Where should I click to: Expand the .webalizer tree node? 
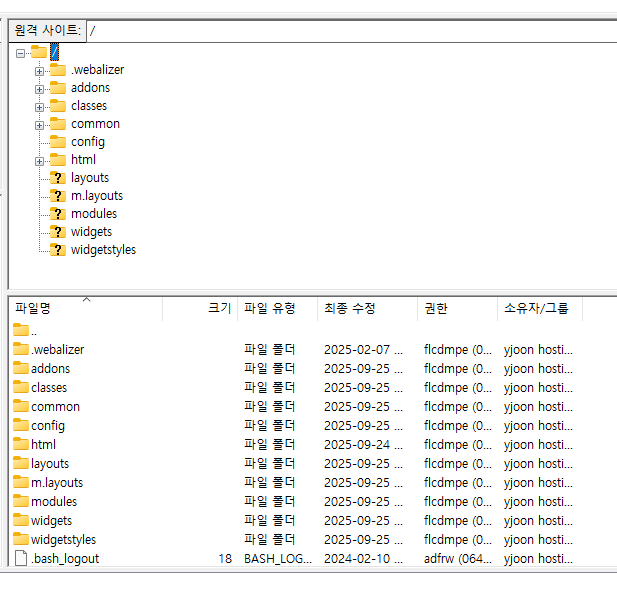(39, 70)
